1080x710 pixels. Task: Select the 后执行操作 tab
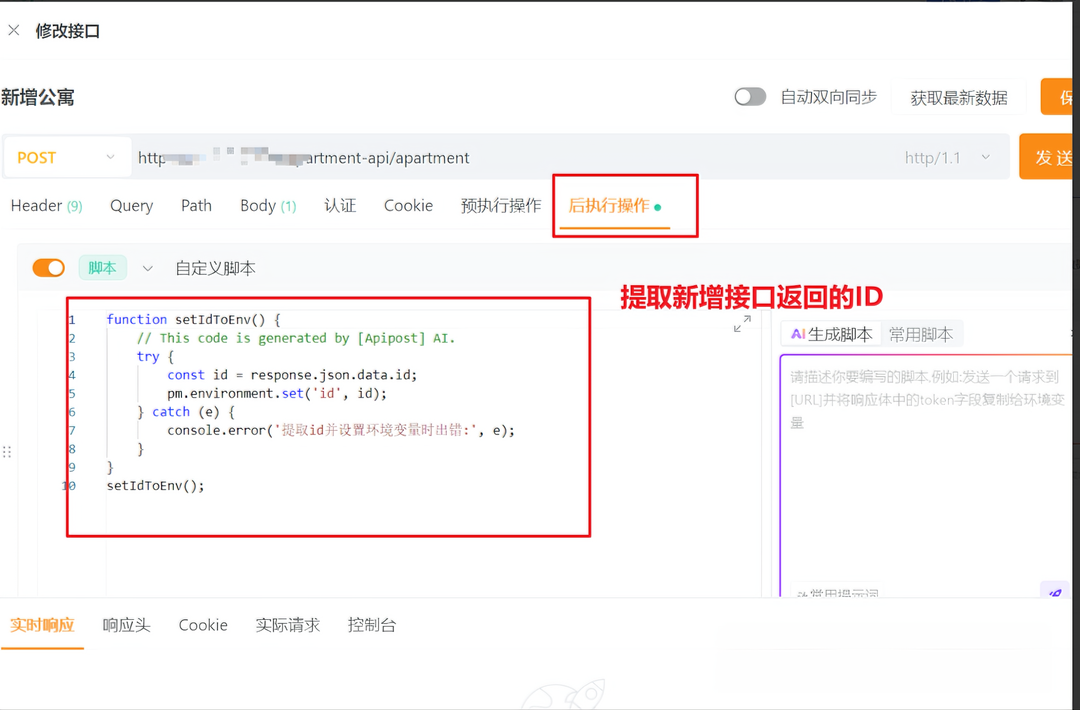(x=614, y=206)
